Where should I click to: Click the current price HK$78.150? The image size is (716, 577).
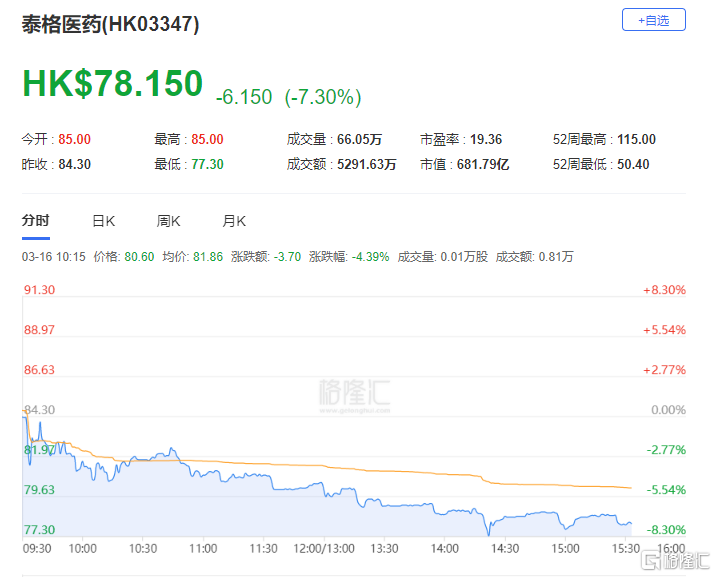pos(112,83)
